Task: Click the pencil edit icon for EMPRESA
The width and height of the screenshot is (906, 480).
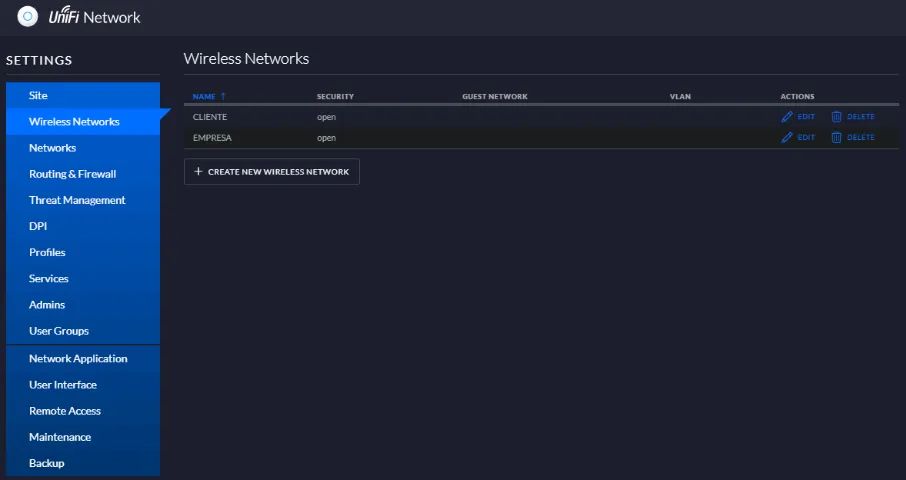Action: coord(787,138)
